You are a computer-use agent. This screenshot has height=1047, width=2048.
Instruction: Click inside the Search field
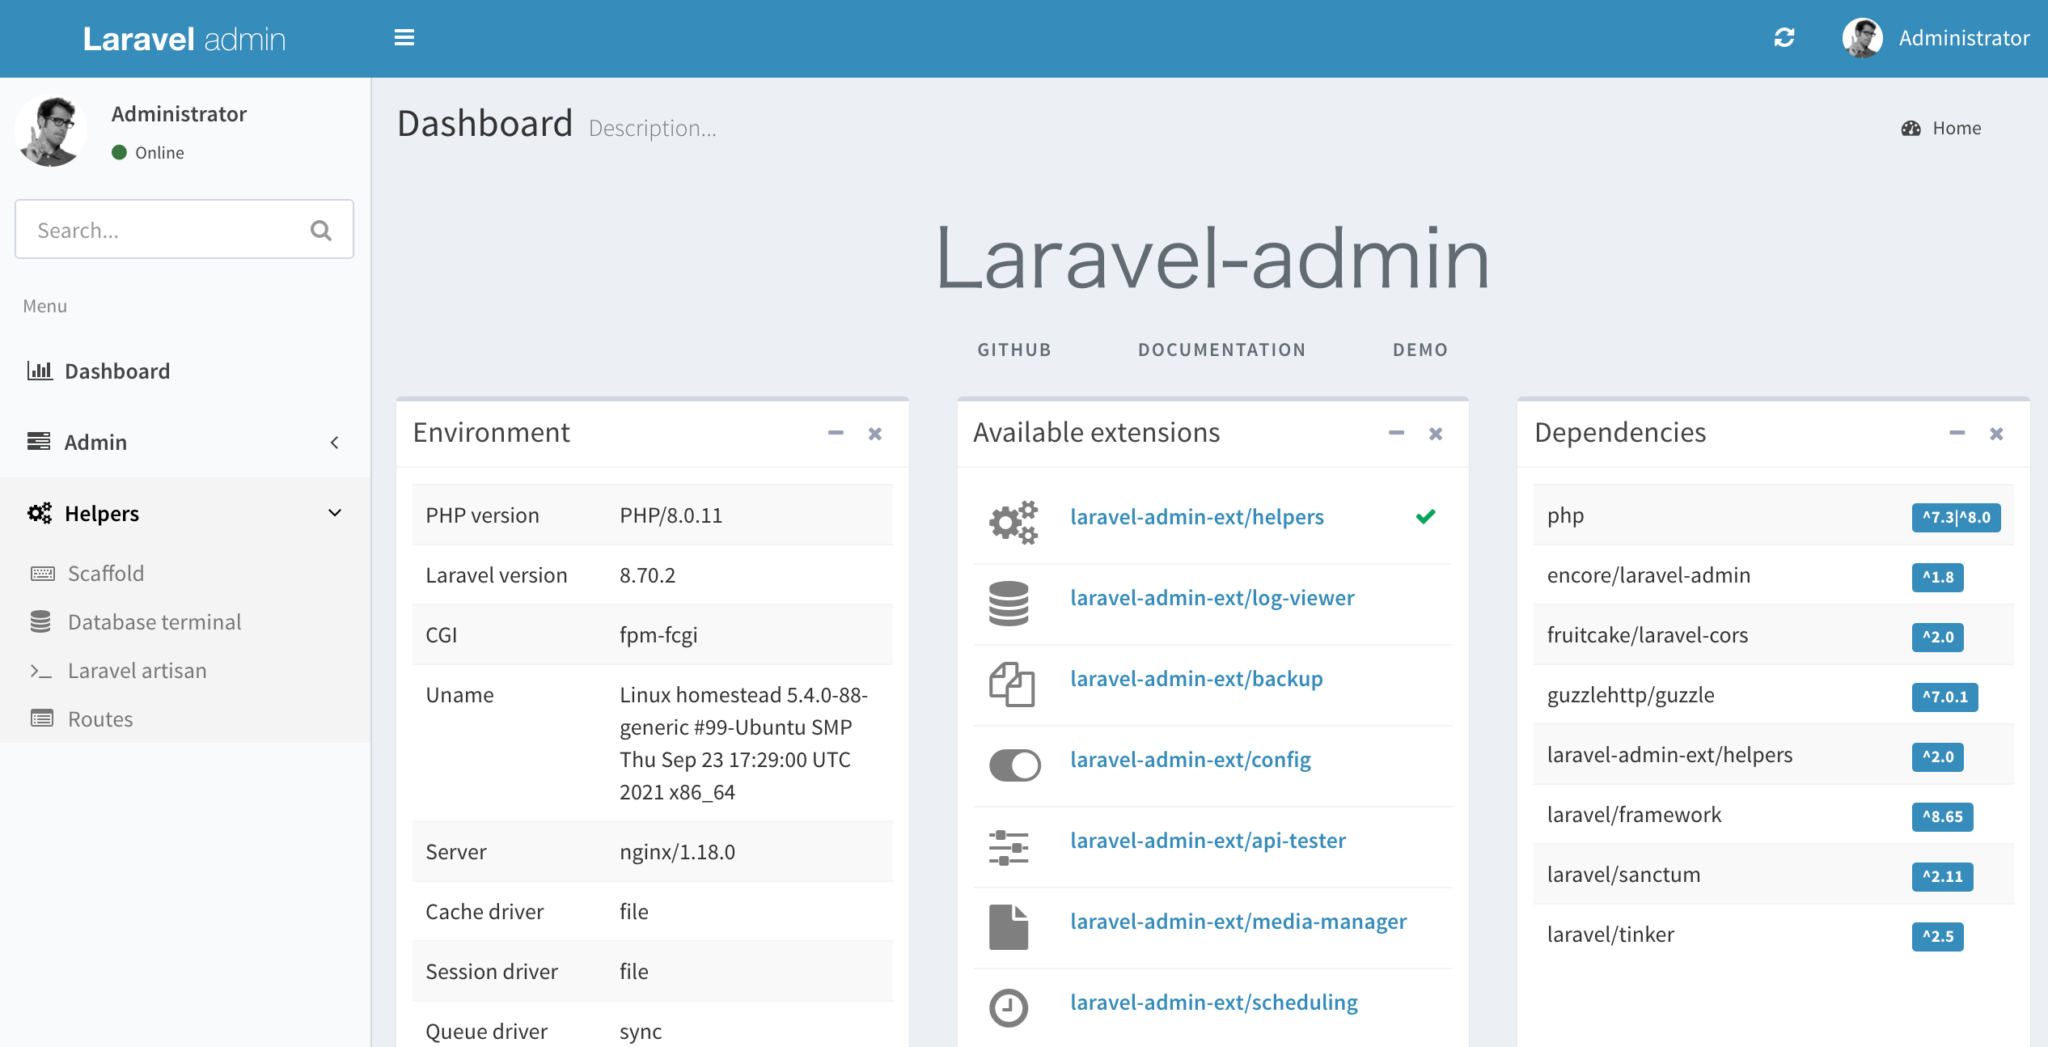coord(160,229)
